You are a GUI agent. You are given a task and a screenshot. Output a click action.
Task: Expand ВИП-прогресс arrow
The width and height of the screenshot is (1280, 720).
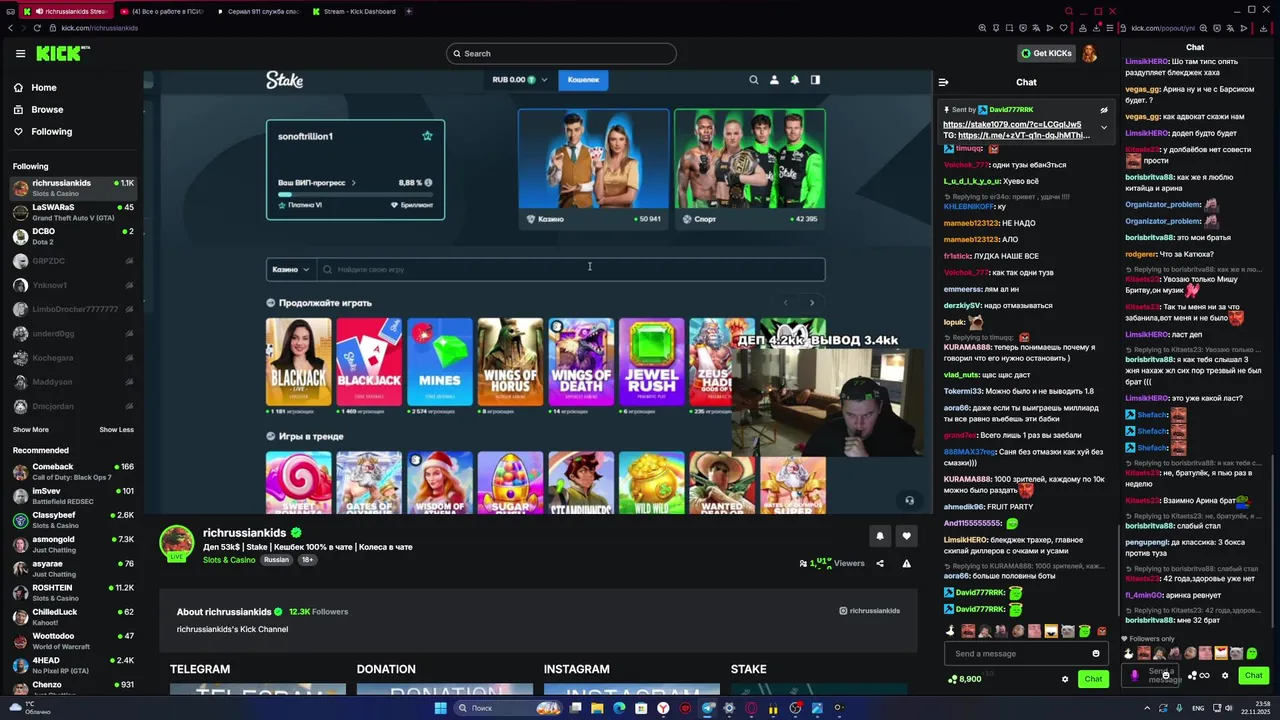[x=353, y=183]
